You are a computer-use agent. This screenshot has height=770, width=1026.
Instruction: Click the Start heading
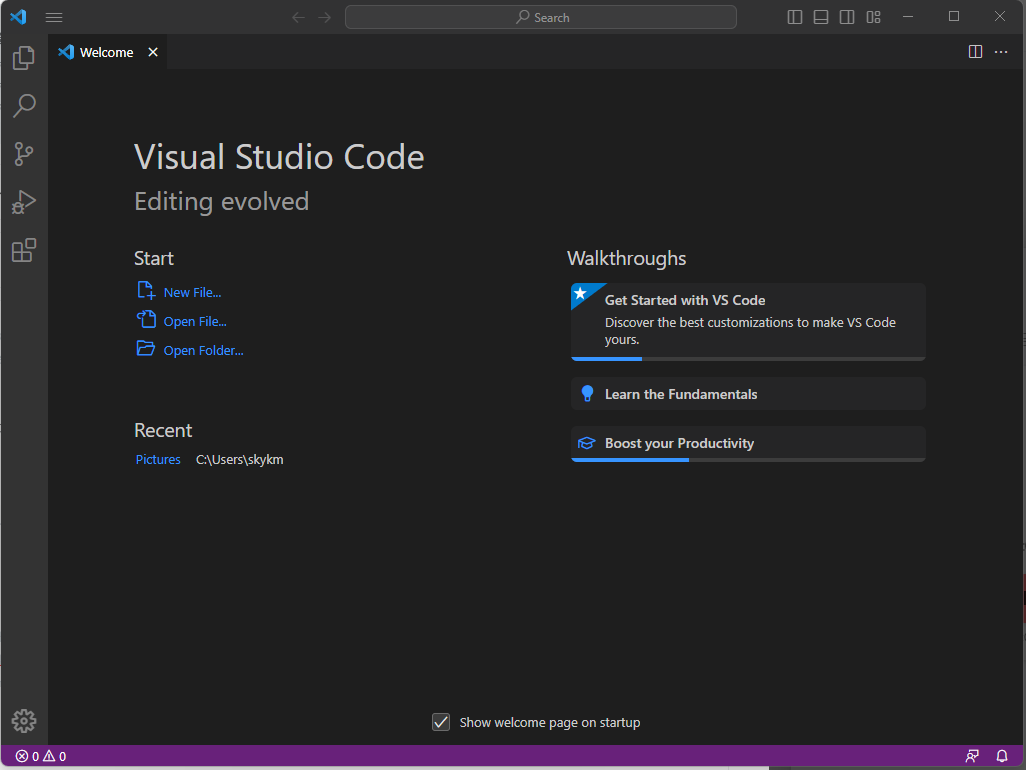coord(154,258)
